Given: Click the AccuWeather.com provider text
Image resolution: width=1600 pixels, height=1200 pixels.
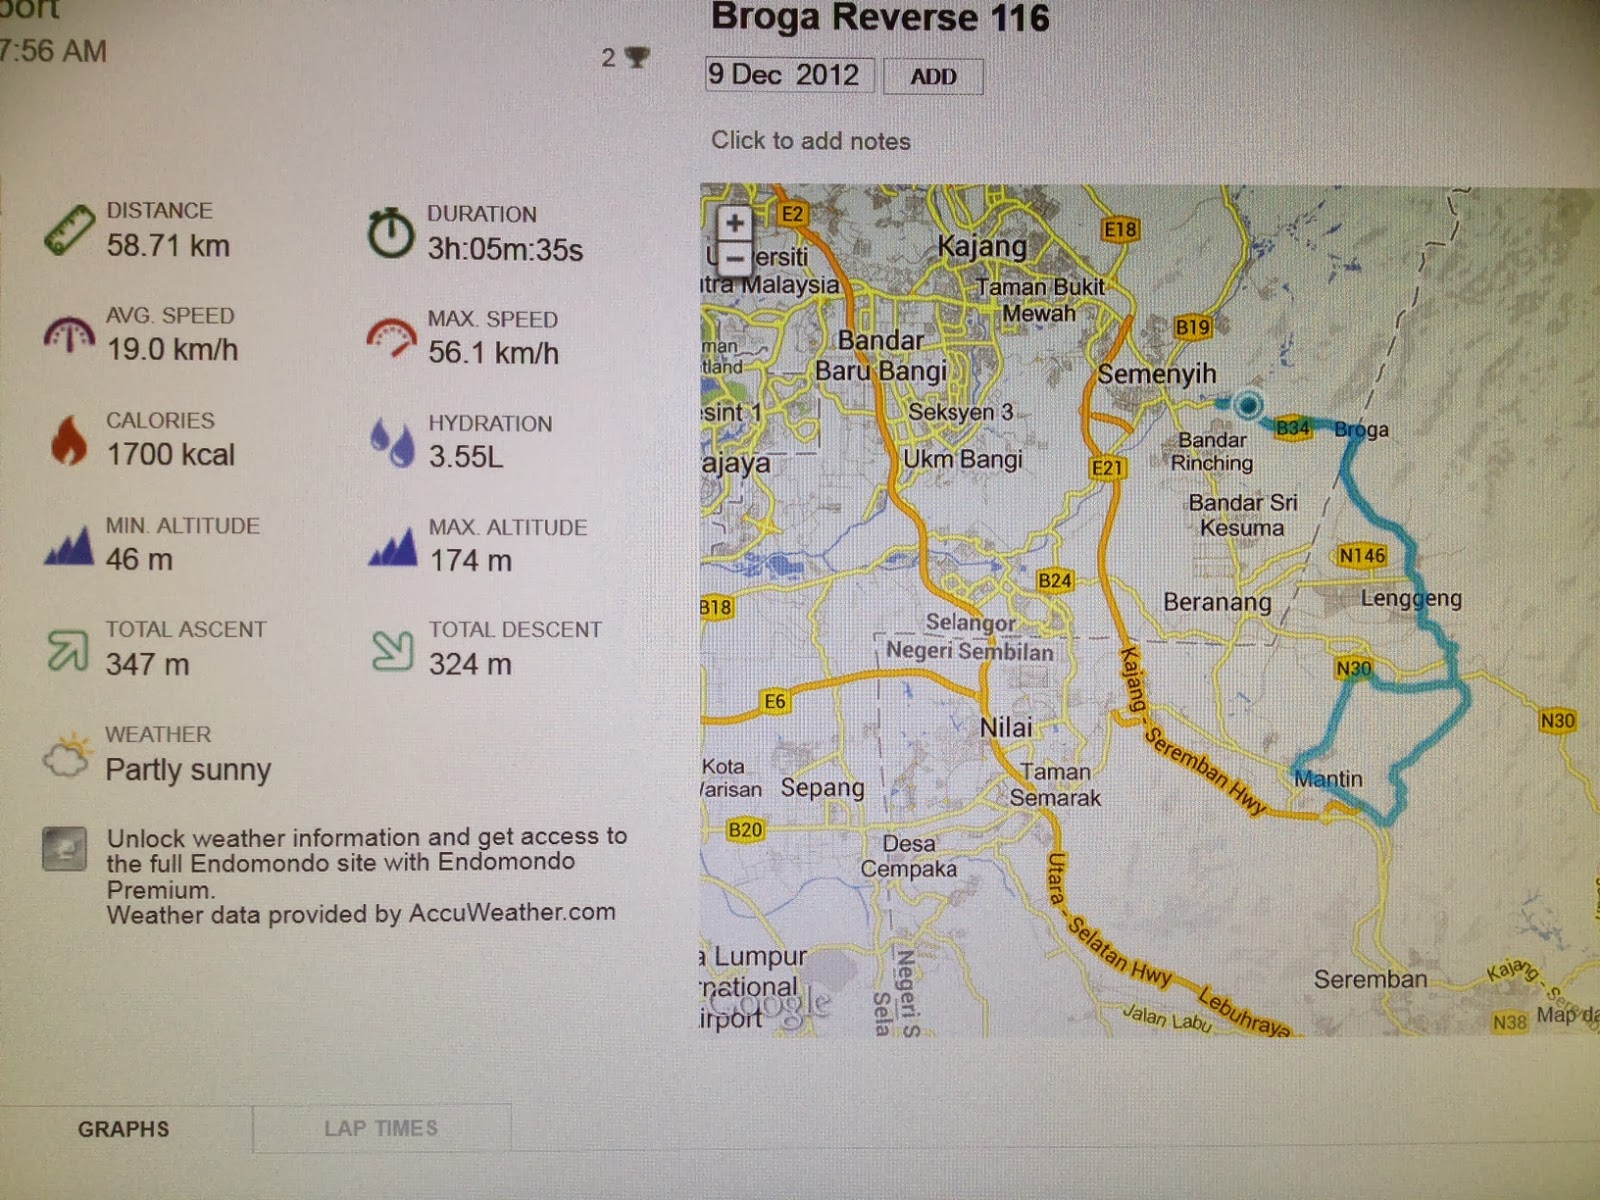Looking at the screenshot, I should (x=361, y=914).
